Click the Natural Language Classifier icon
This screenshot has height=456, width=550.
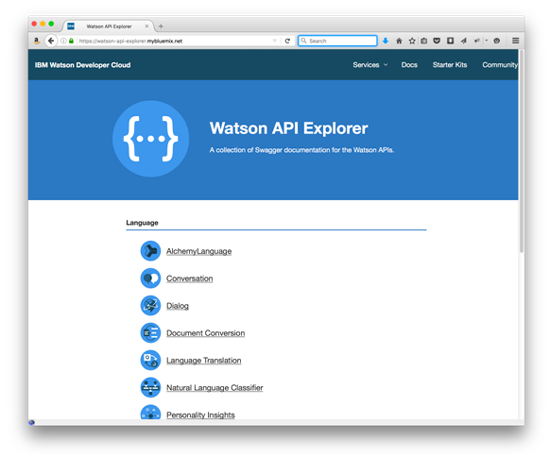[x=150, y=388]
